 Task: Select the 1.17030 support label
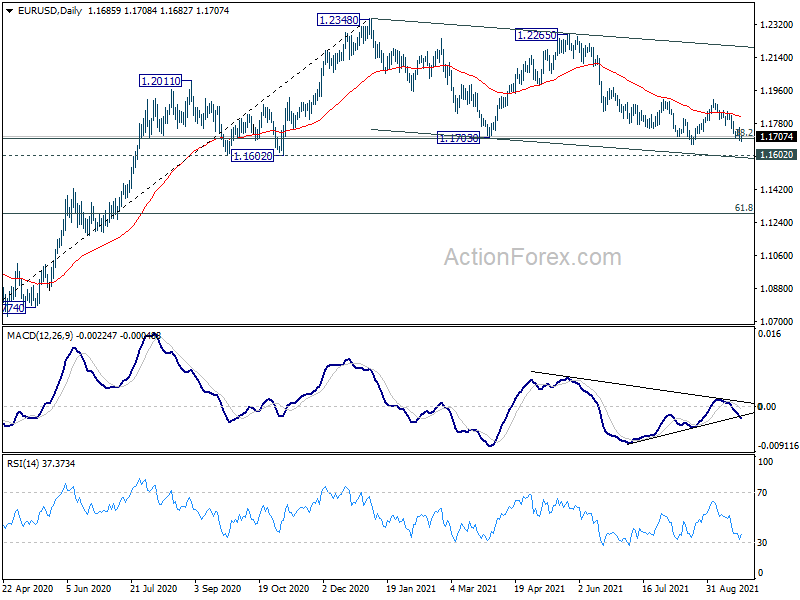coord(458,138)
